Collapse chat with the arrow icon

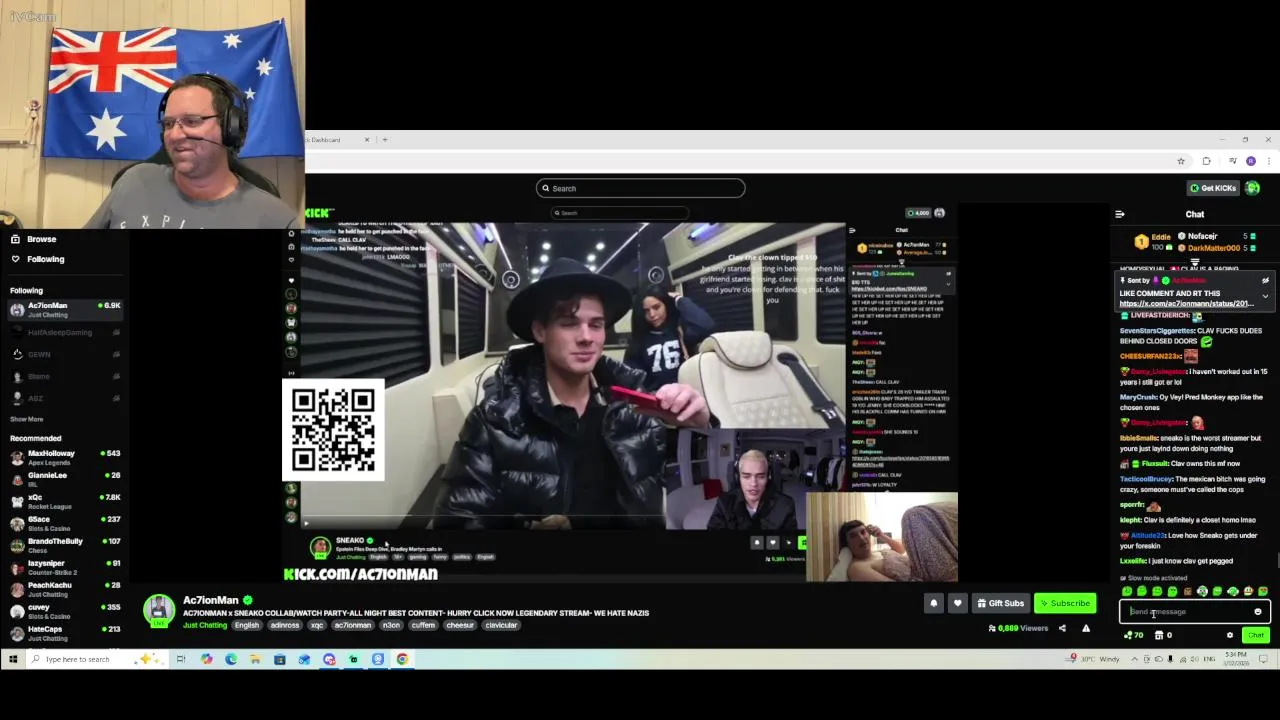[x=1120, y=214]
